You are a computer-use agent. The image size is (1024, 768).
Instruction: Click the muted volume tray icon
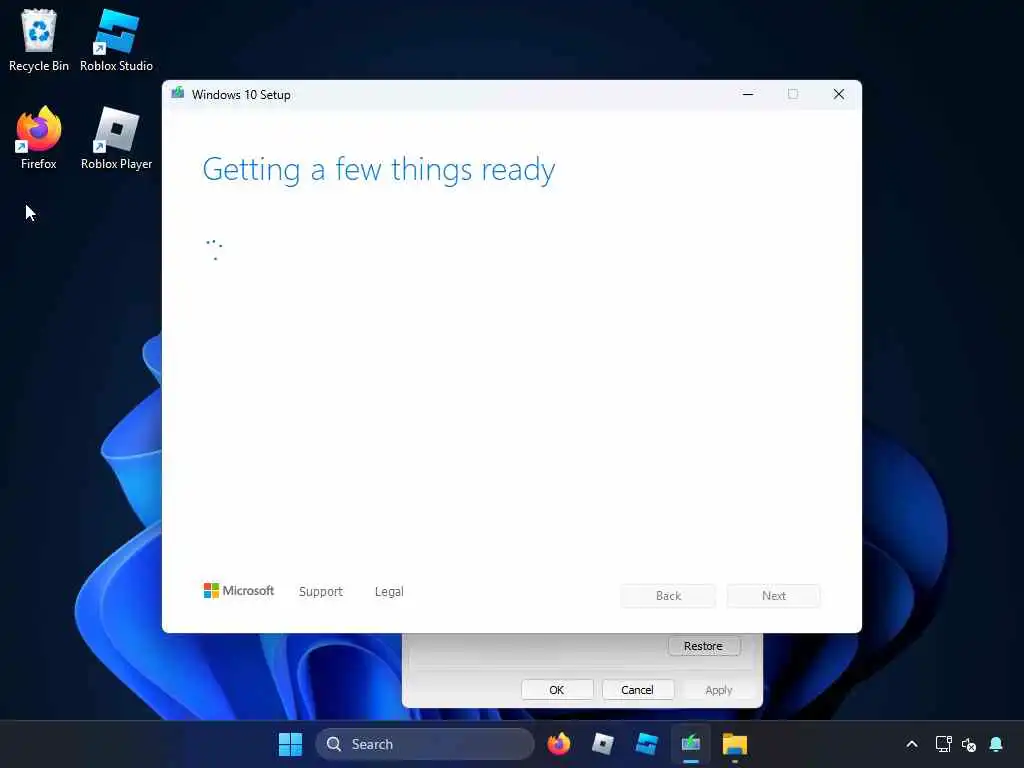pos(969,744)
